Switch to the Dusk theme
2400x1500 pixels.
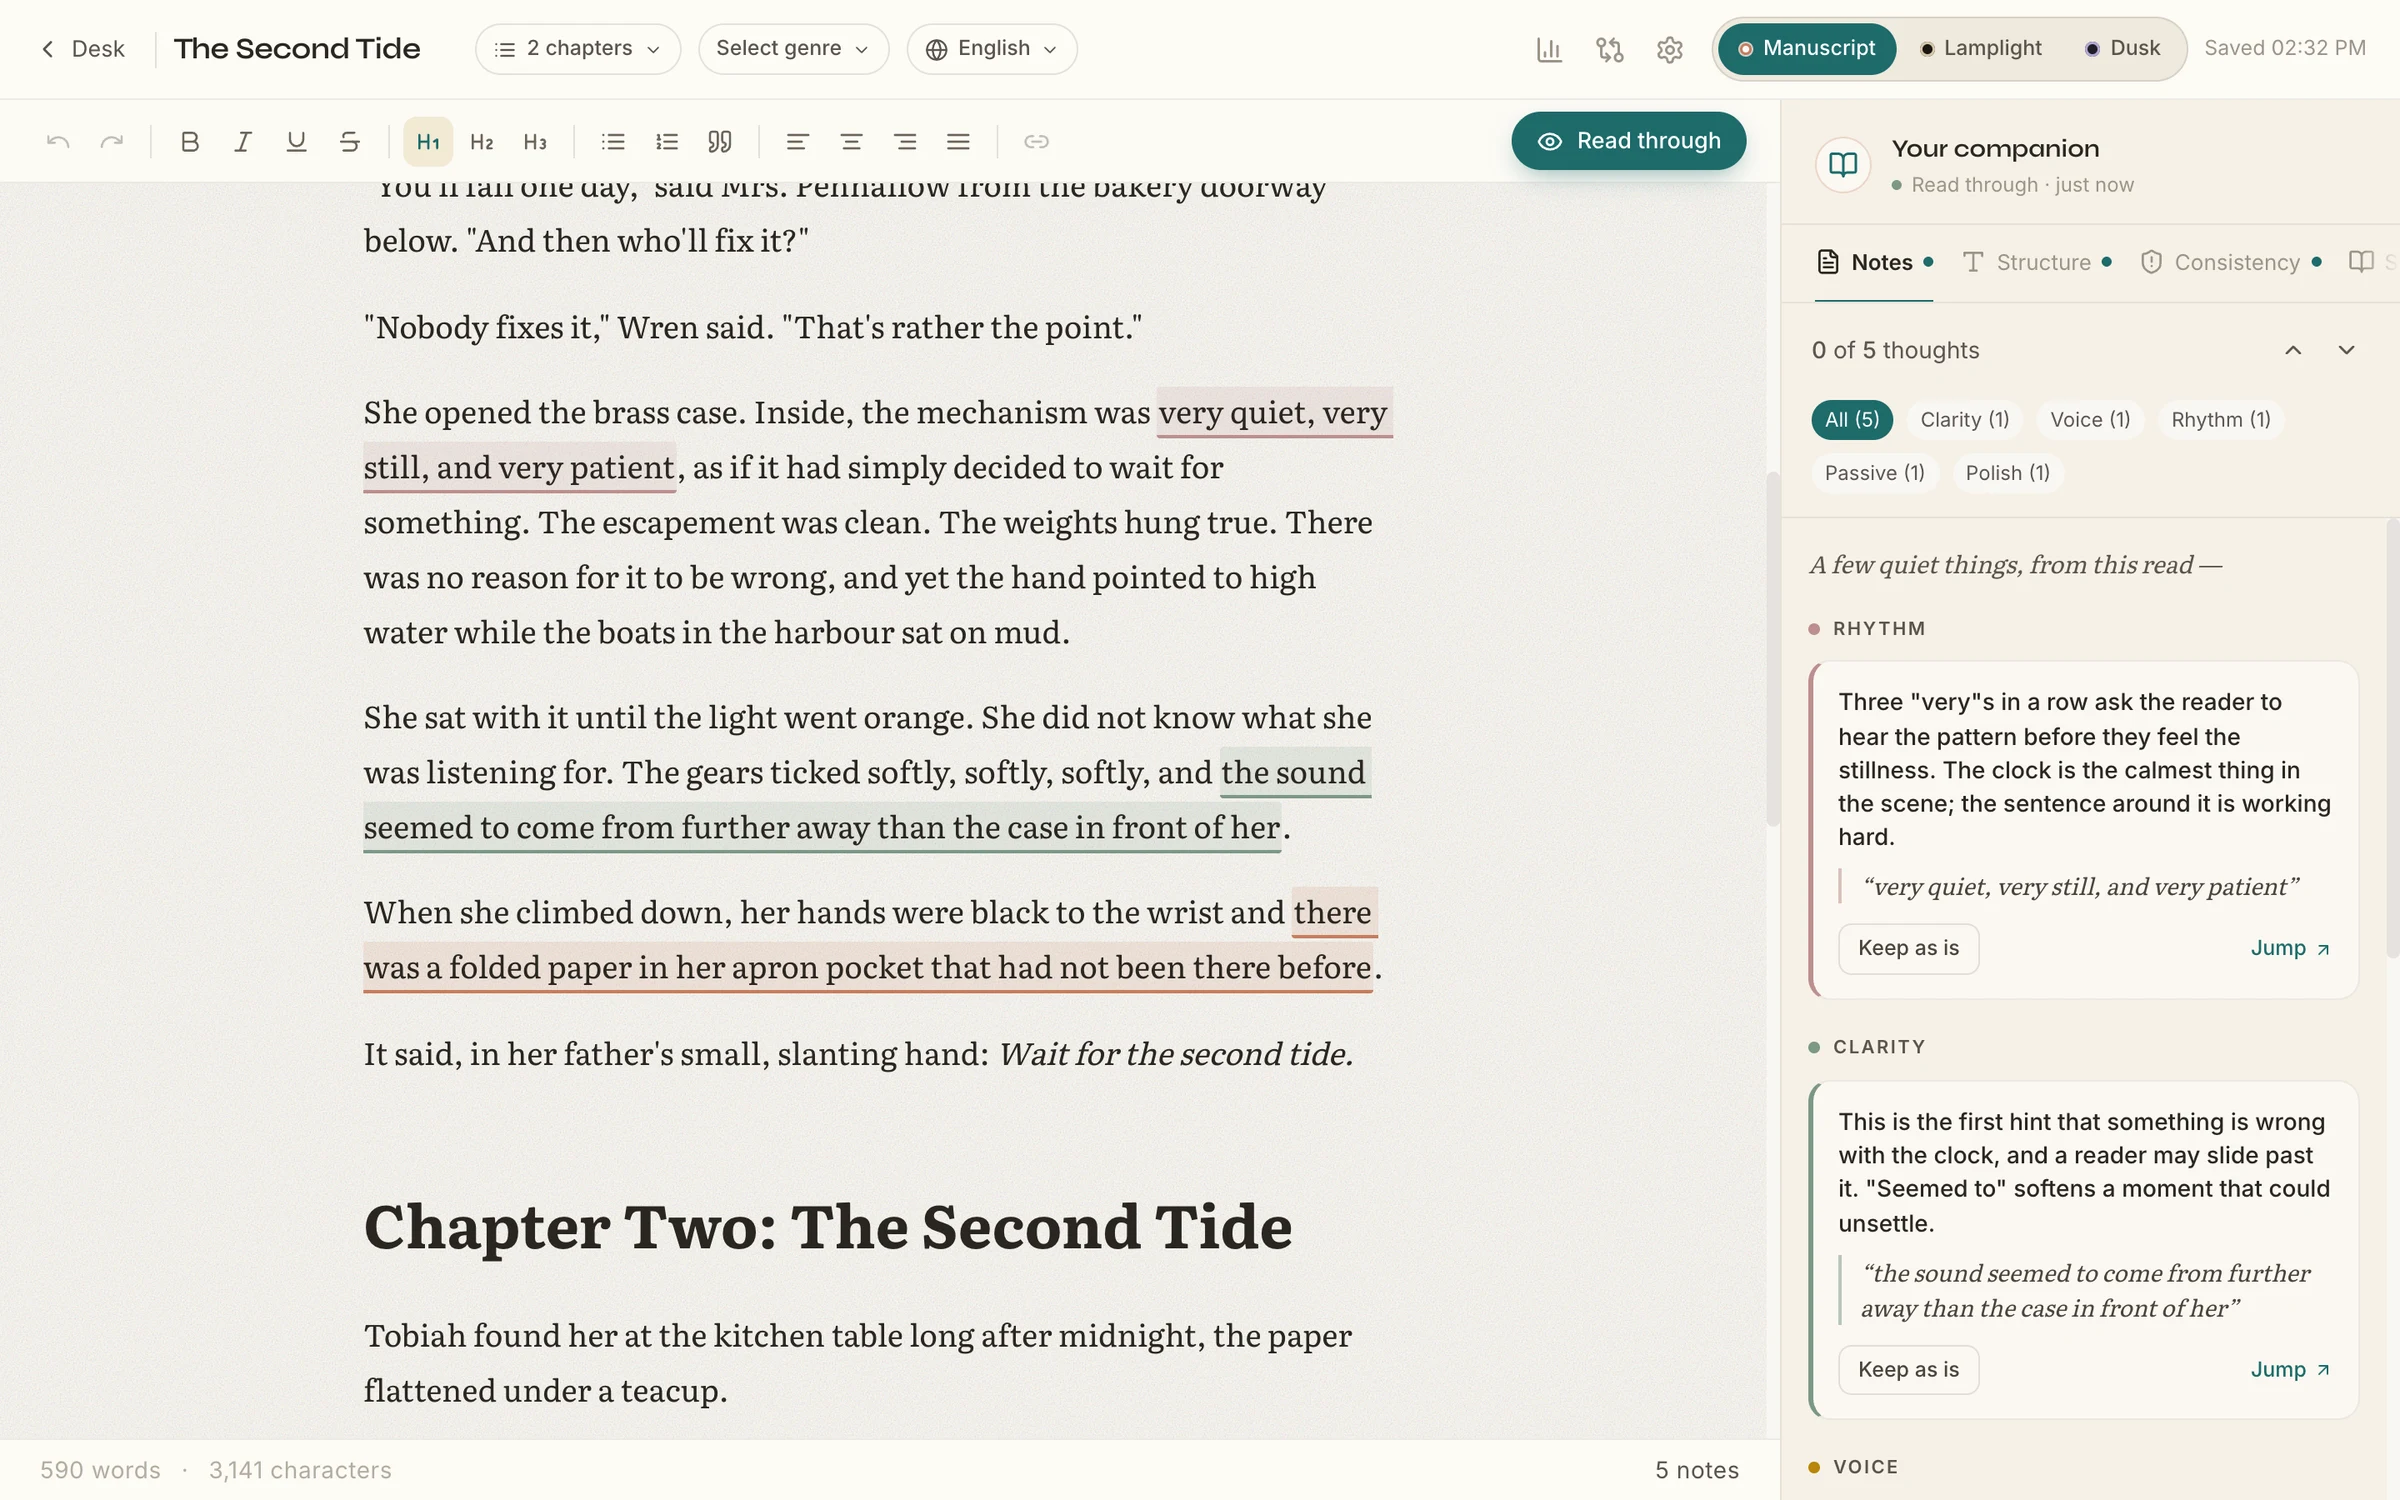2123,49
